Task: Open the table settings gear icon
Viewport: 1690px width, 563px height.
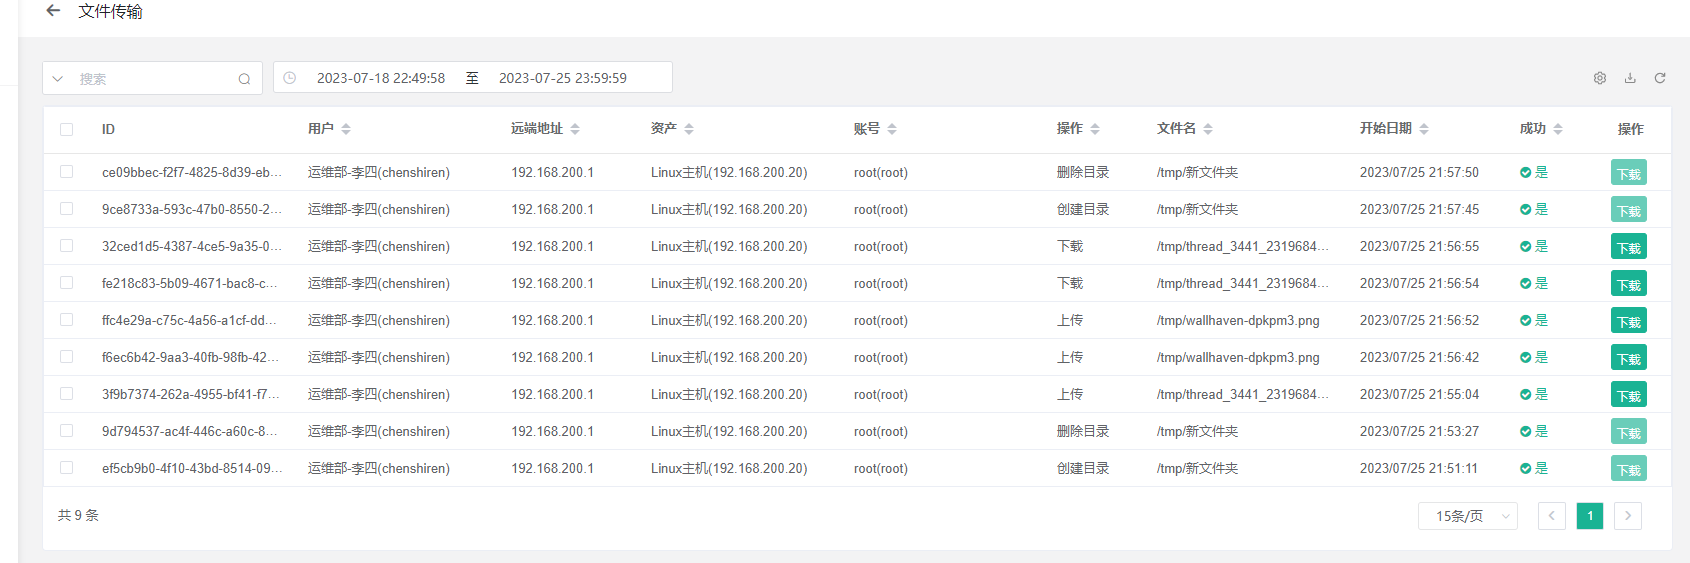Action: click(1600, 78)
